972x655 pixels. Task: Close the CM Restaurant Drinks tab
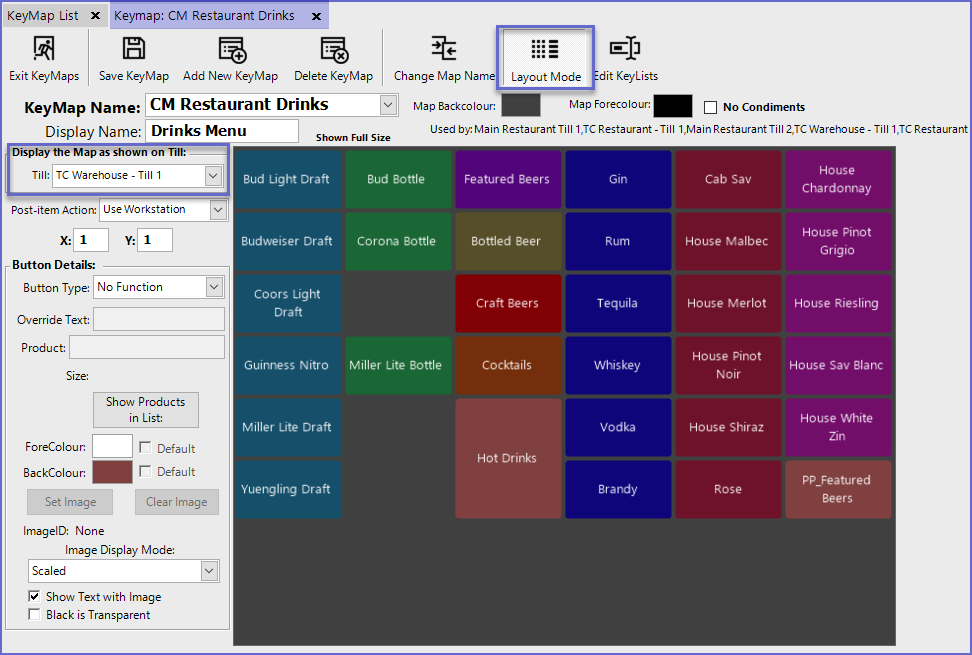tap(316, 16)
